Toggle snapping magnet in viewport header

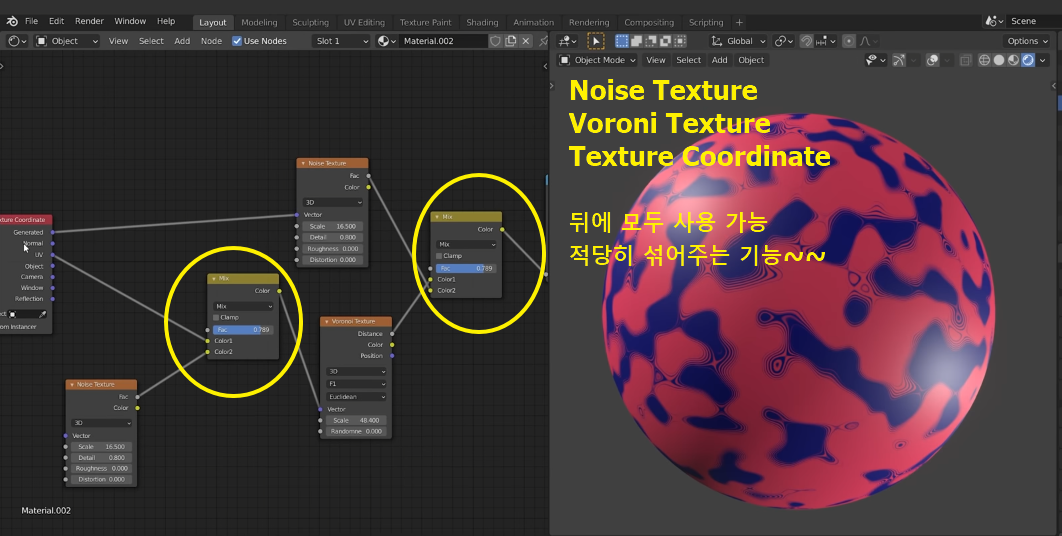point(806,41)
